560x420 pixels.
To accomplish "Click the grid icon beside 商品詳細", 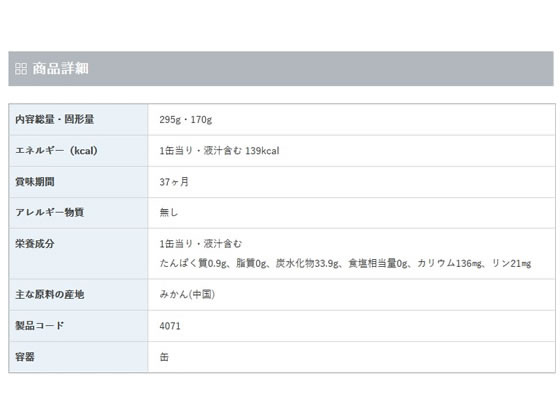I will 21,69.
